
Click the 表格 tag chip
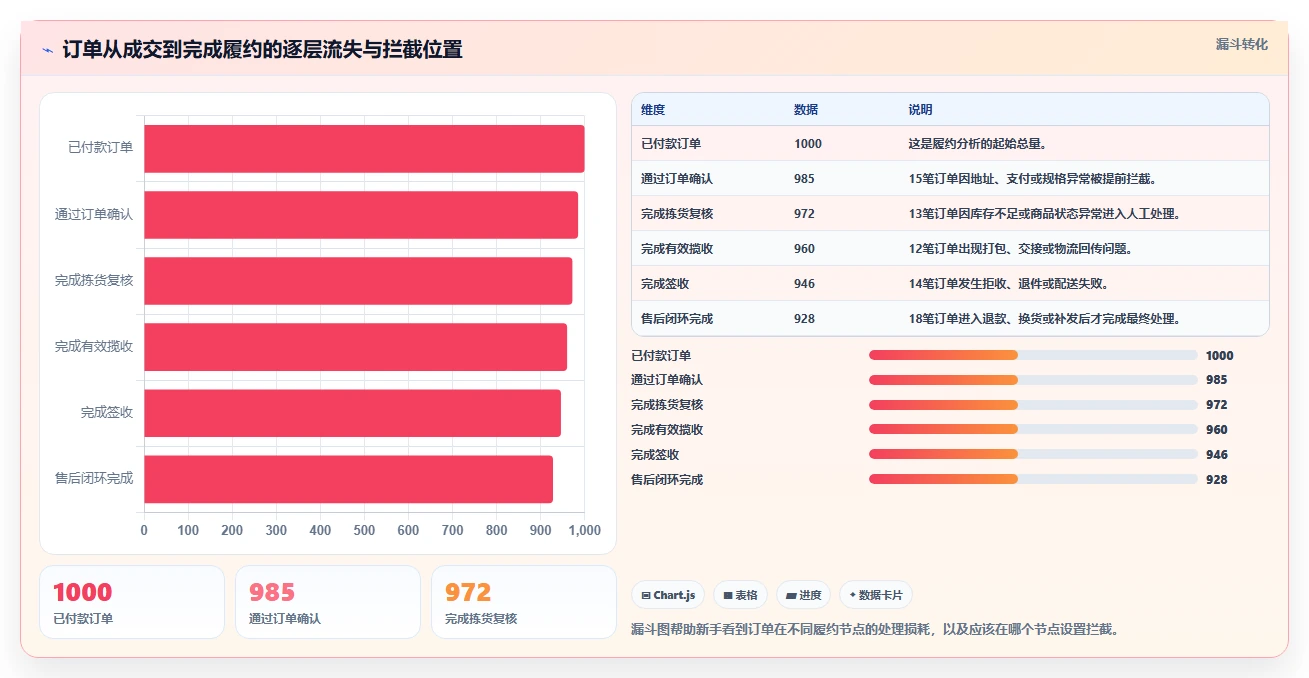[740, 595]
